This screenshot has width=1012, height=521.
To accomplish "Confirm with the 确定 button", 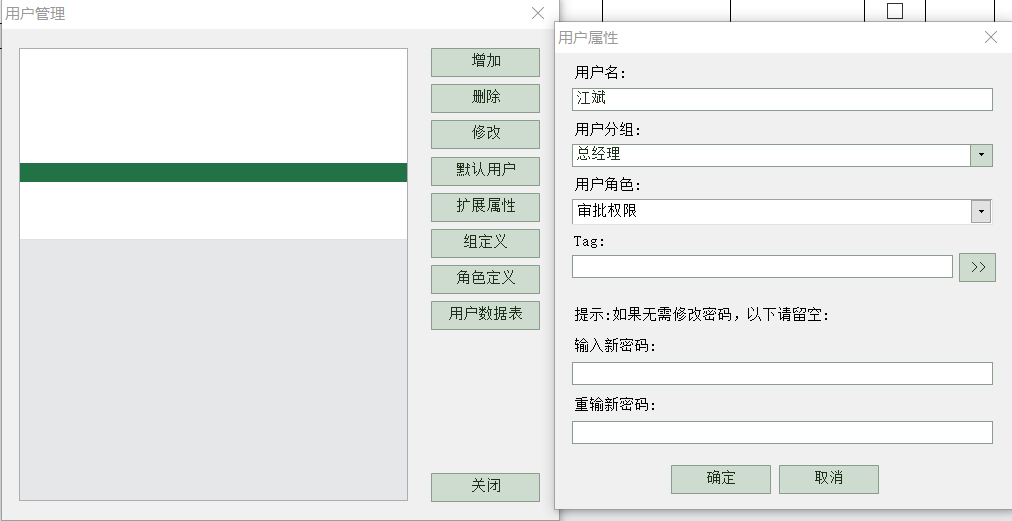I will [x=721, y=479].
